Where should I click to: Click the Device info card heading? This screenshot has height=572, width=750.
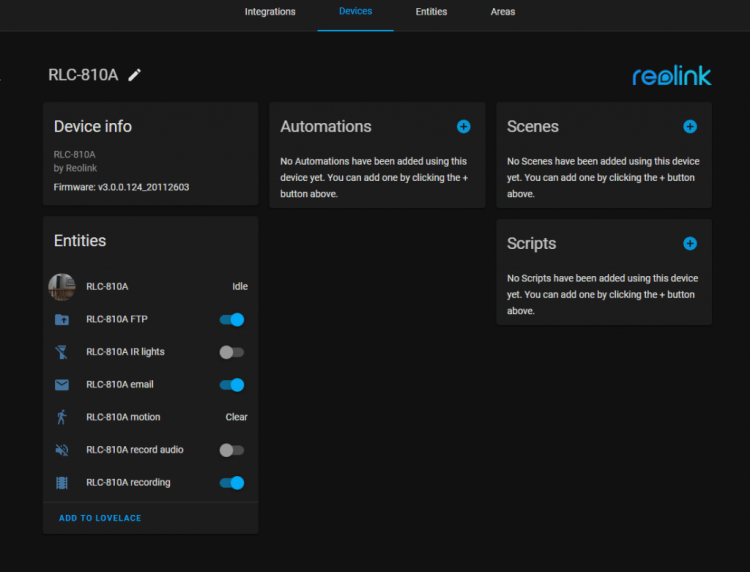(93, 126)
